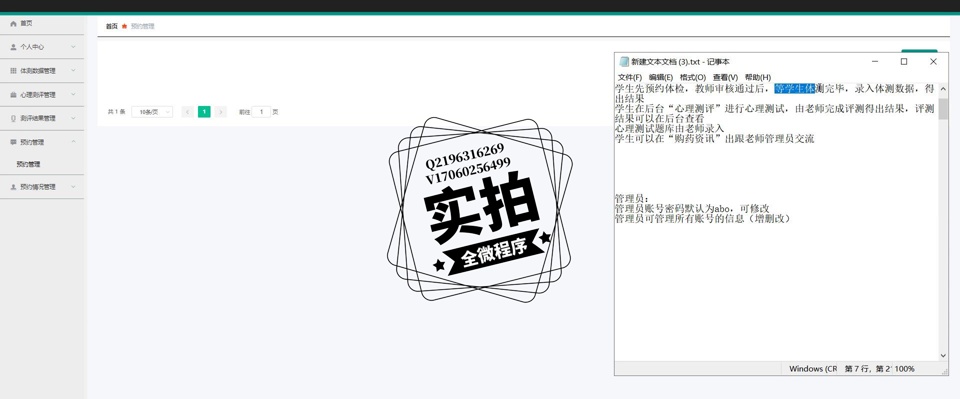Screen dimensions: 960x399
Task: Click the 前往 page number input field
Action: click(261, 112)
